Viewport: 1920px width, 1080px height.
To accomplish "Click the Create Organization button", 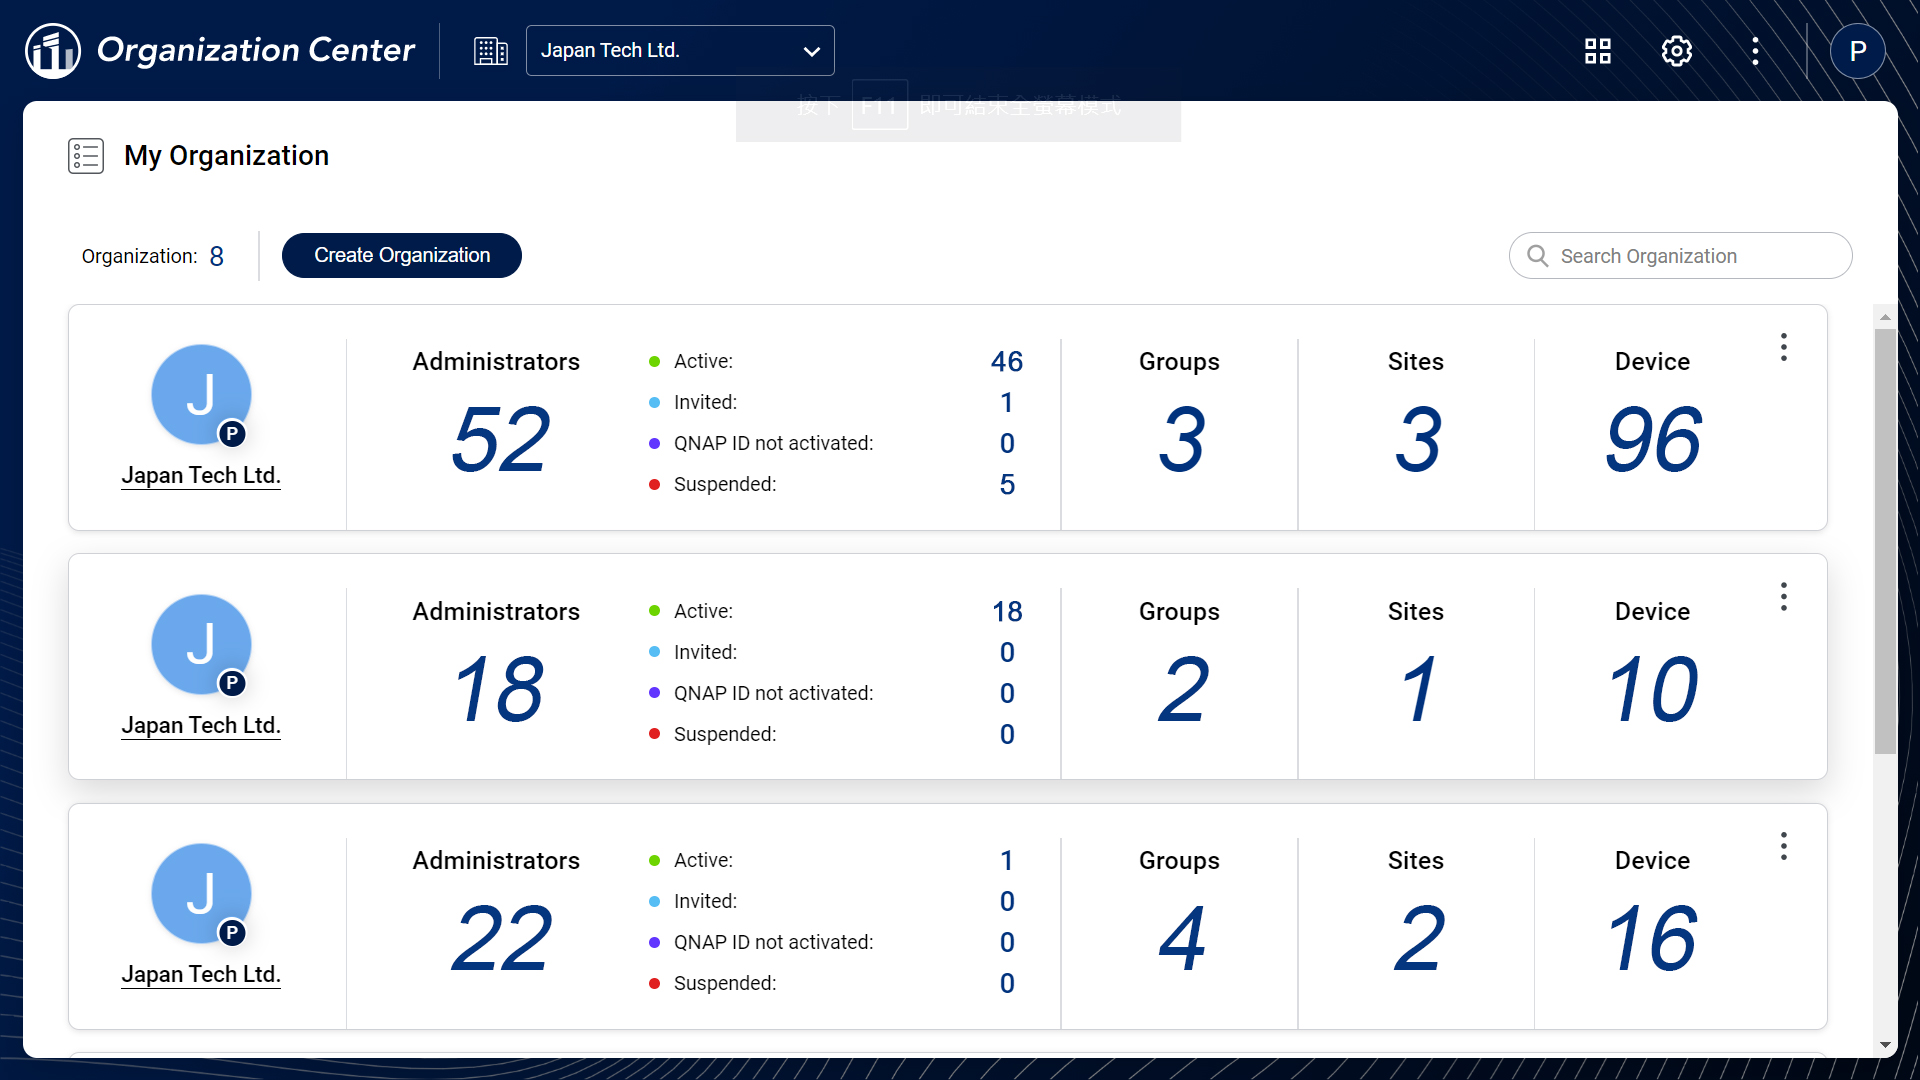I will coord(402,256).
